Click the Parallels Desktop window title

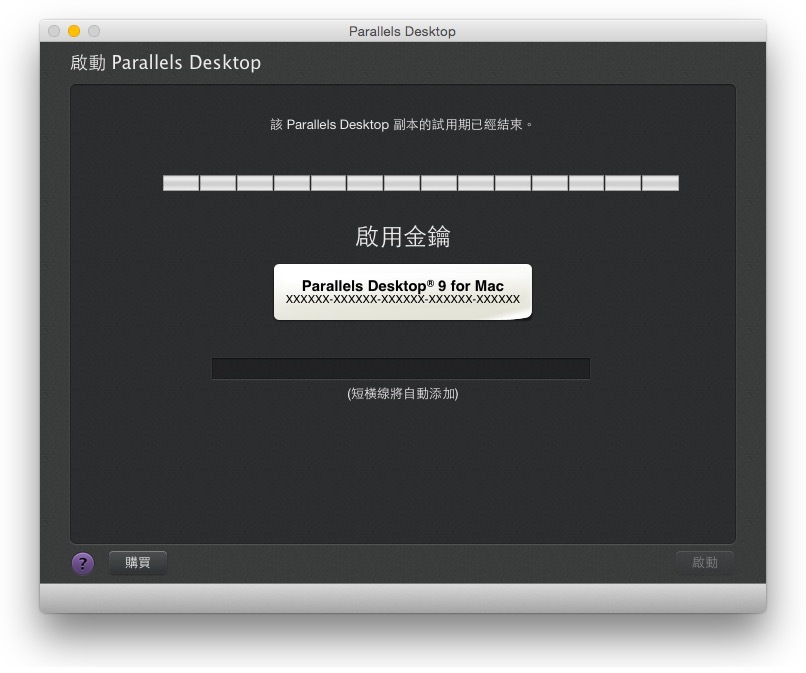click(402, 31)
